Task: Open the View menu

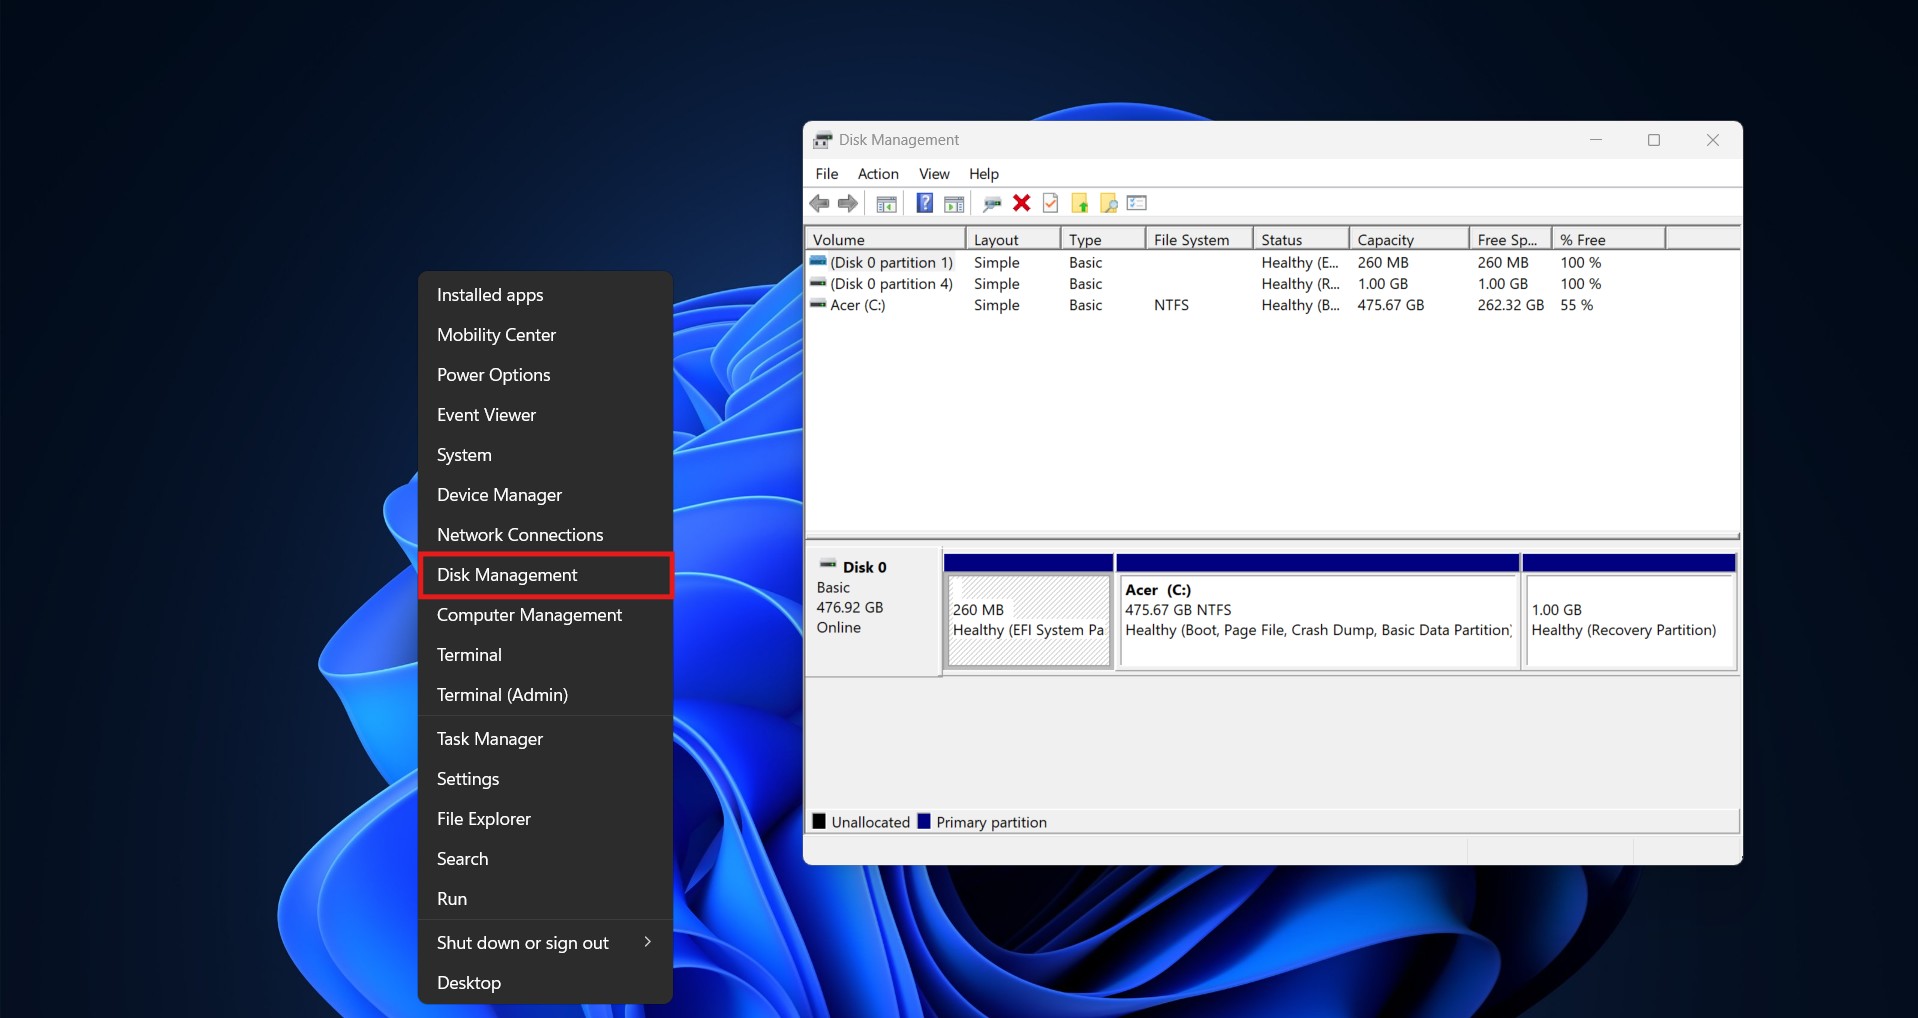Action: coord(934,174)
